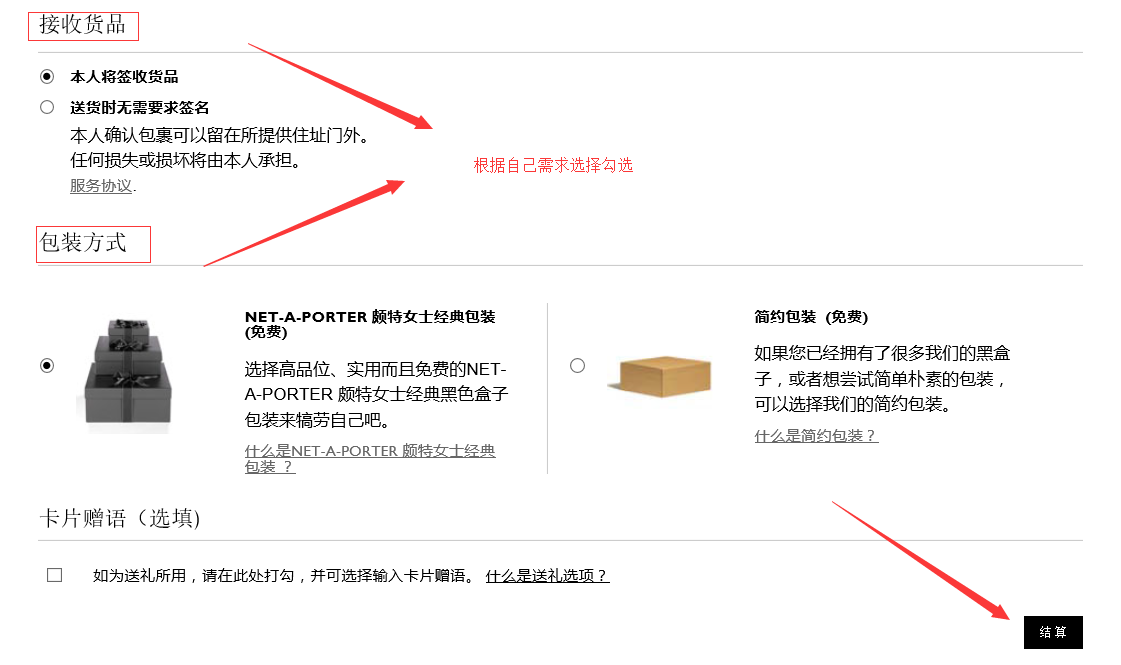Click NET-A-PORTER 颇特女士经典包装 (免费) title
The width and height of the screenshot is (1121, 665).
370,324
